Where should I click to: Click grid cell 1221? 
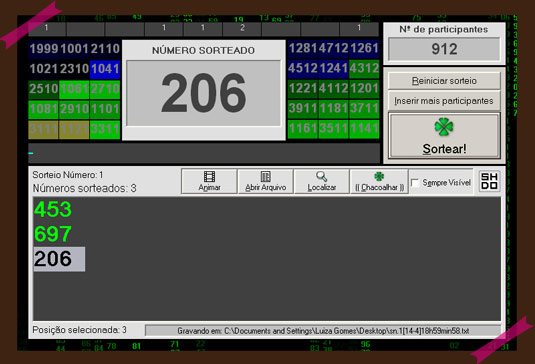(x=303, y=89)
